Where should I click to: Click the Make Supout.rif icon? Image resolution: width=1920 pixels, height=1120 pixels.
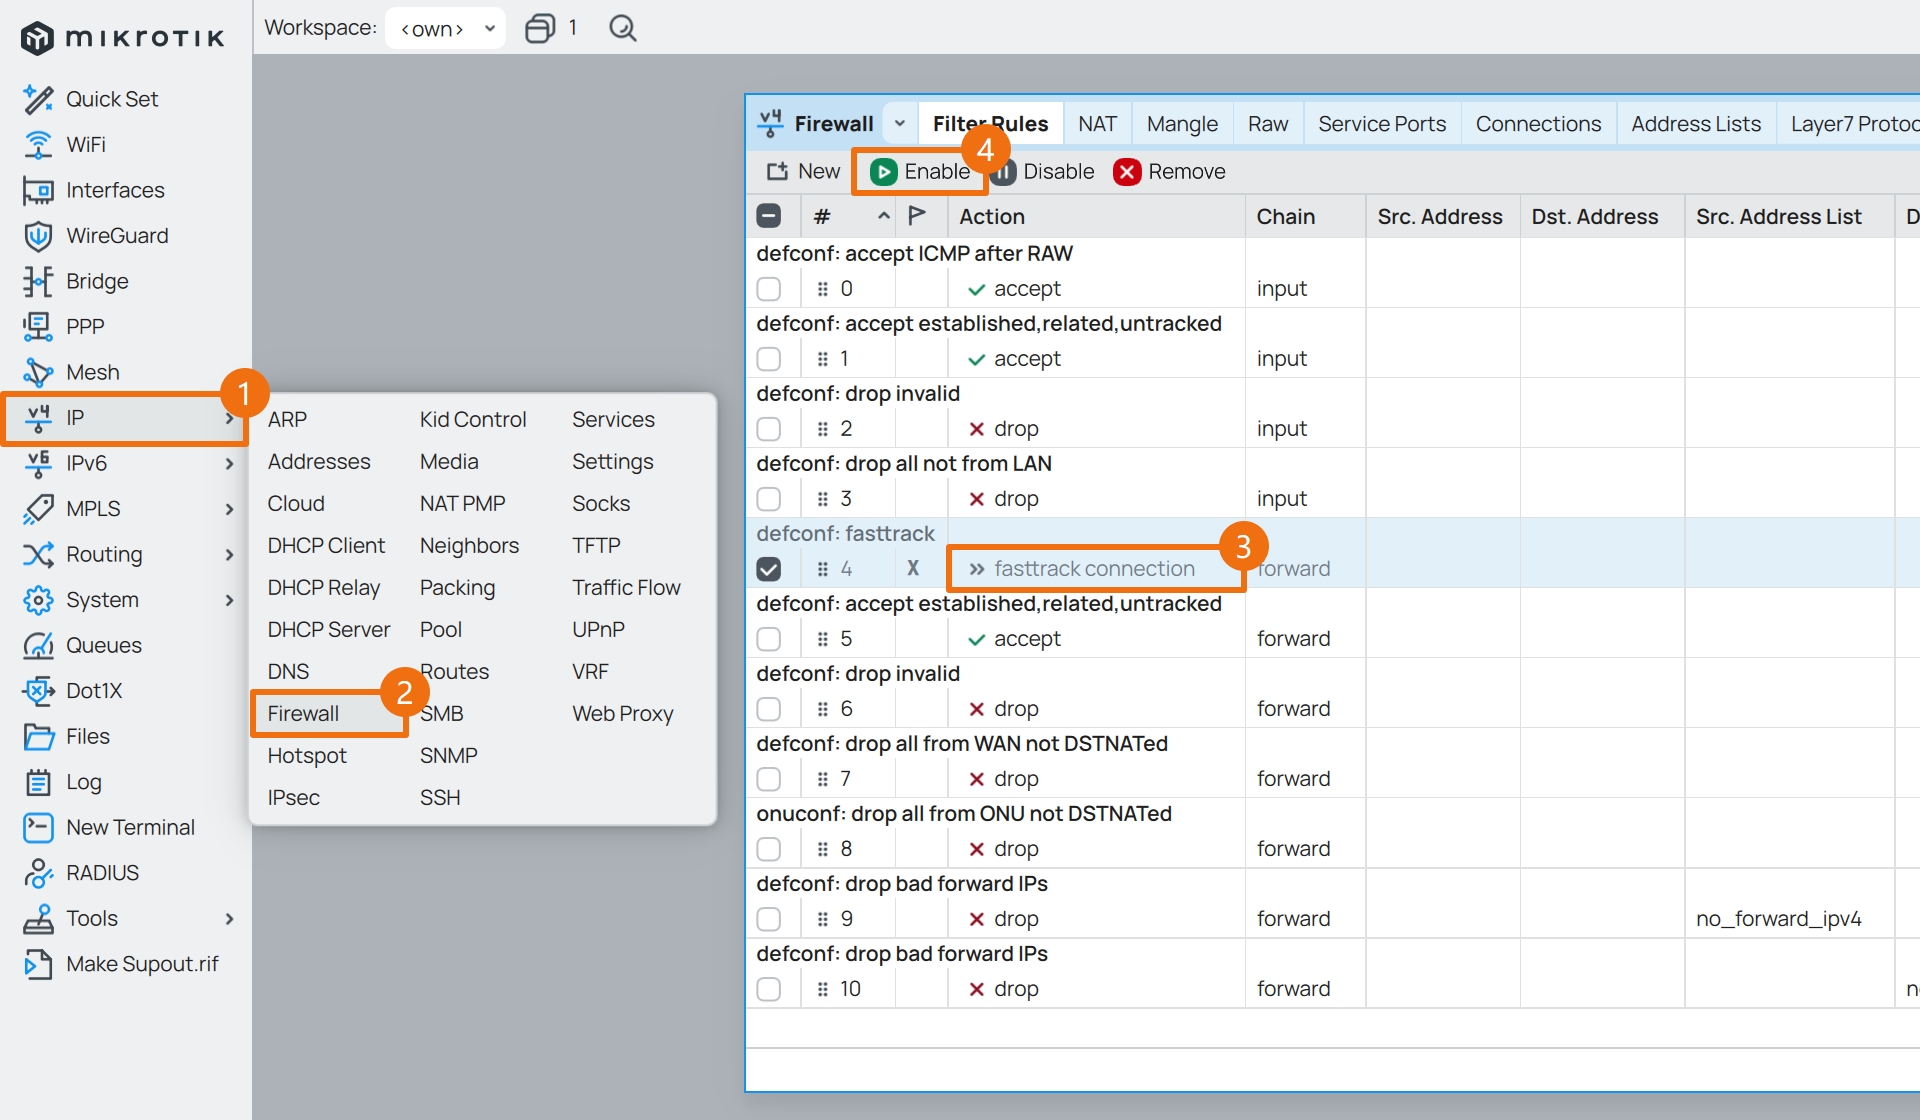click(x=38, y=964)
